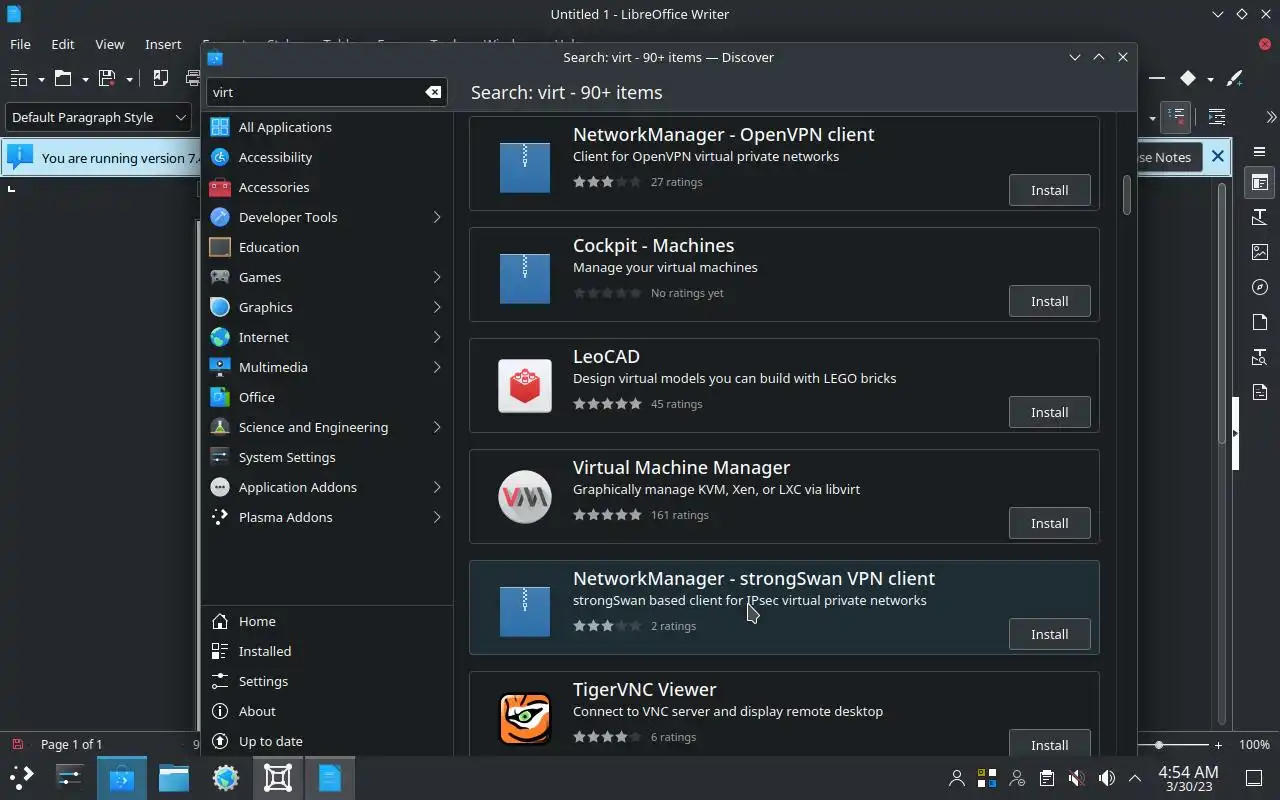Image resolution: width=1280 pixels, height=800 pixels.
Task: Clear the virt search text
Action: pyautogui.click(x=433, y=92)
